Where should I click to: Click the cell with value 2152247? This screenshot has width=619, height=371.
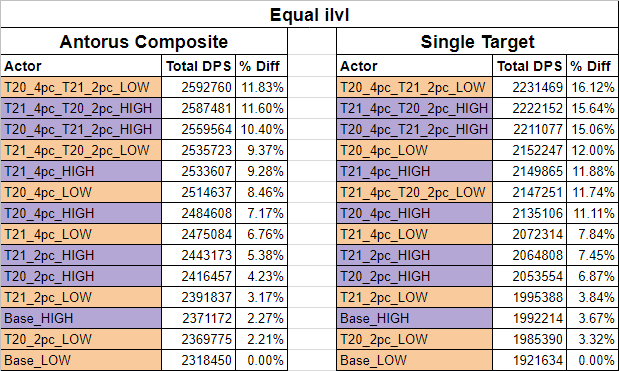[529, 150]
